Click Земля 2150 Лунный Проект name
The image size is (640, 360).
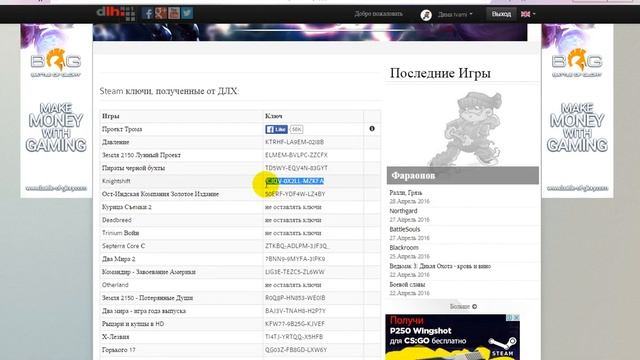pos(141,155)
